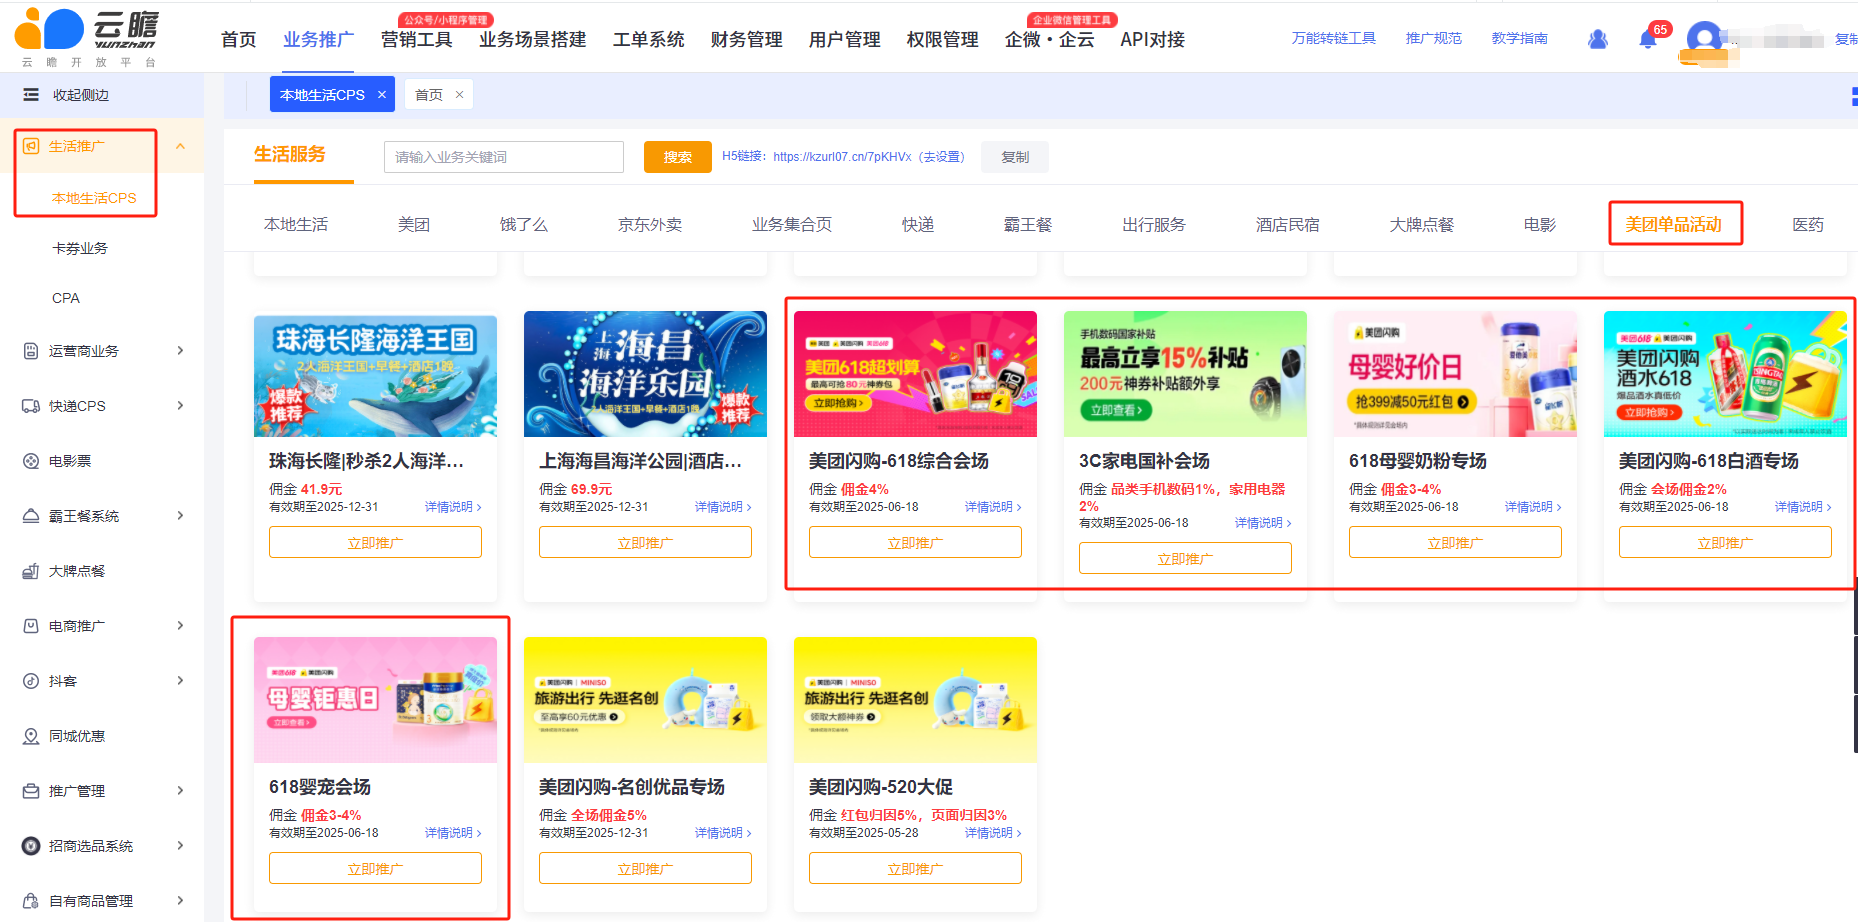This screenshot has height=922, width=1858.
Task: Click 立即推广 for 3C家电国补会场
Action: coord(1185,558)
